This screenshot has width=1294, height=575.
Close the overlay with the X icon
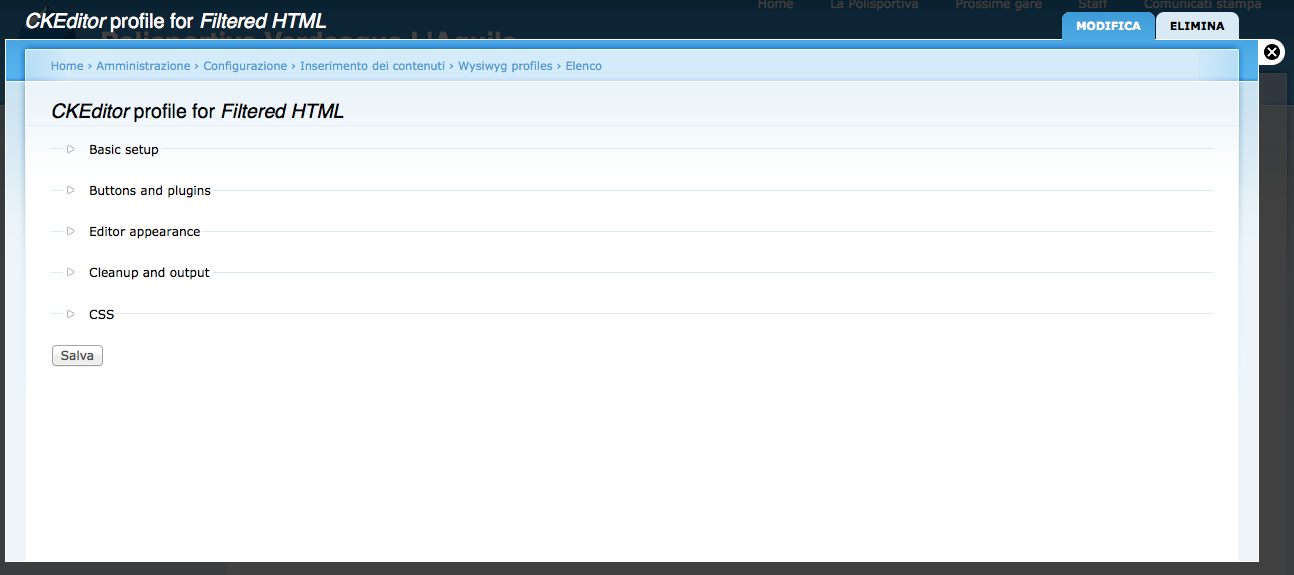[1272, 52]
